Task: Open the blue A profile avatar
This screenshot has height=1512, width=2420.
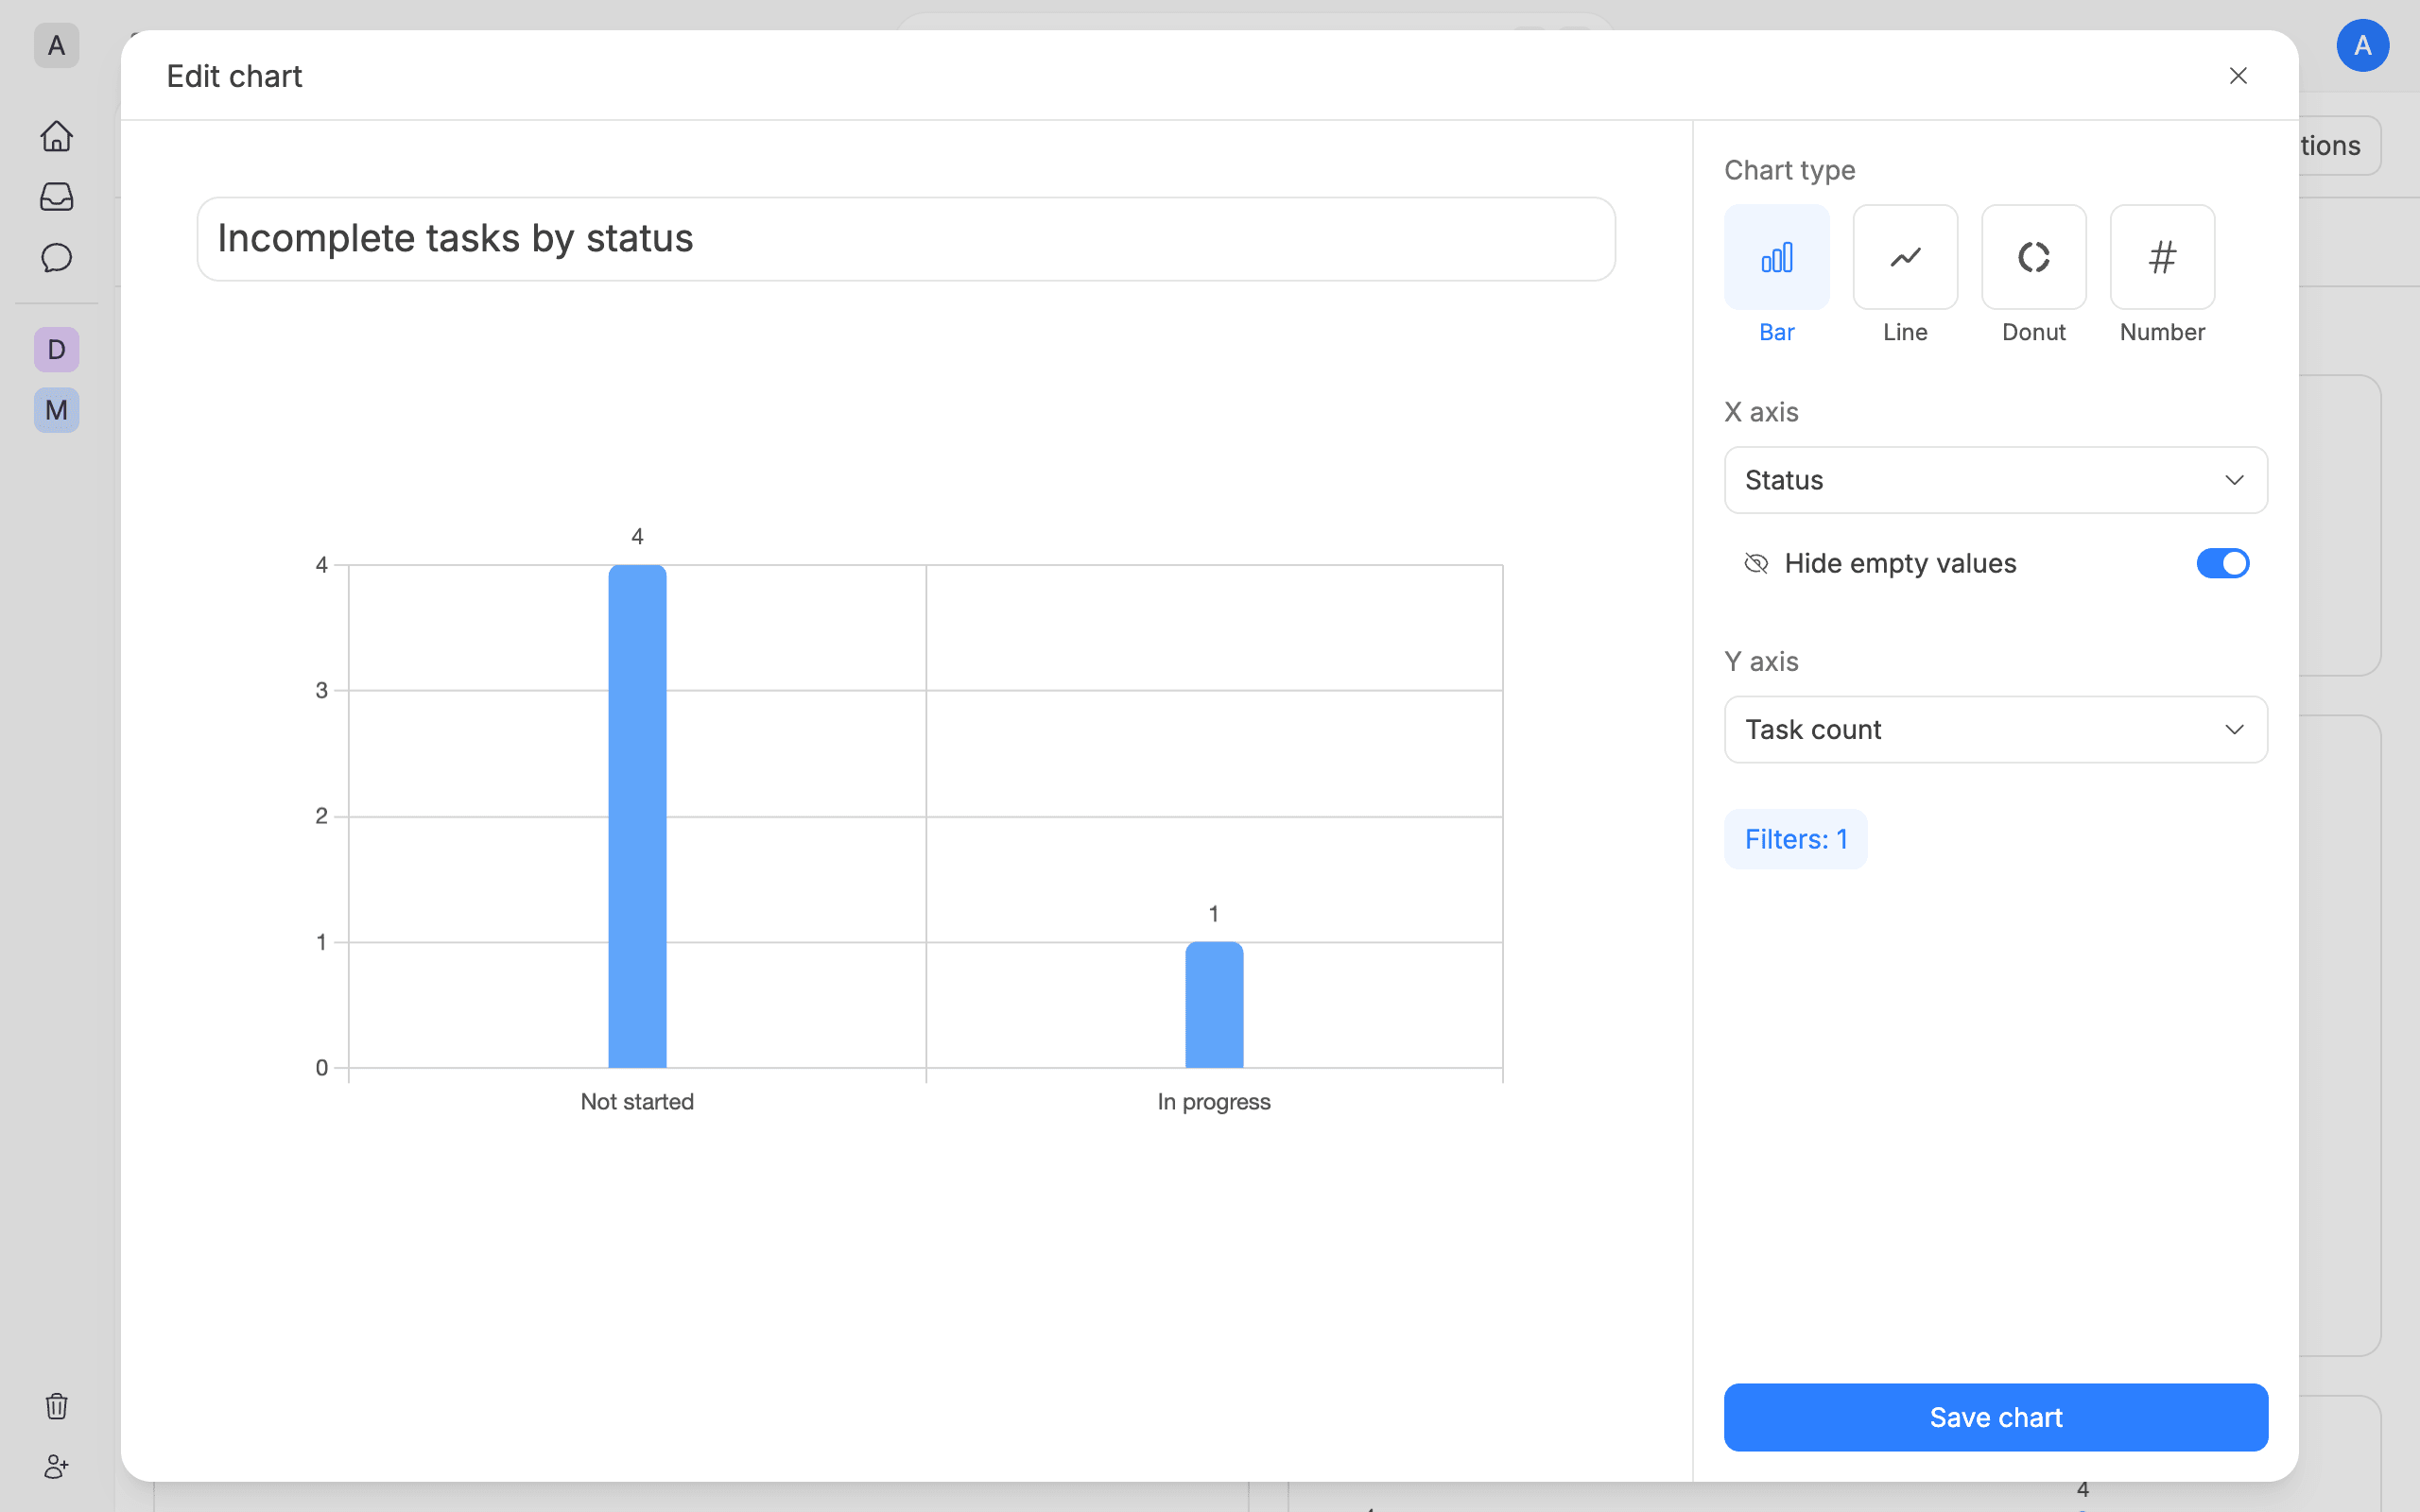Action: [2363, 45]
